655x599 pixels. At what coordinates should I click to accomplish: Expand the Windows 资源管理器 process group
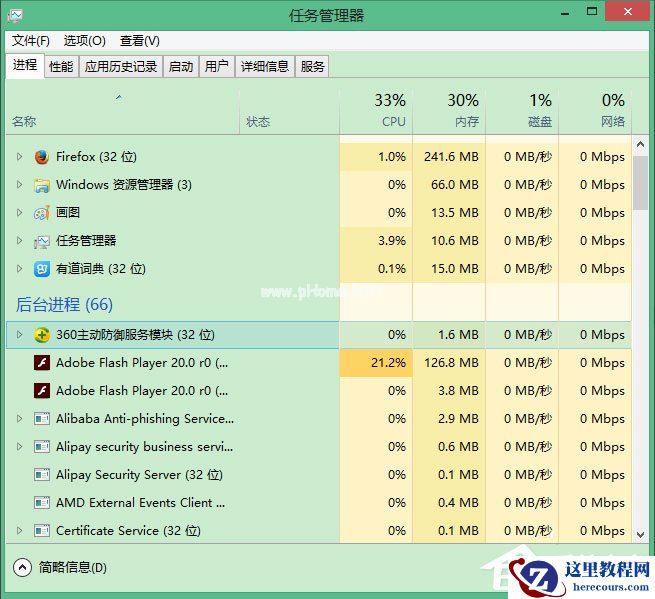(x=19, y=185)
